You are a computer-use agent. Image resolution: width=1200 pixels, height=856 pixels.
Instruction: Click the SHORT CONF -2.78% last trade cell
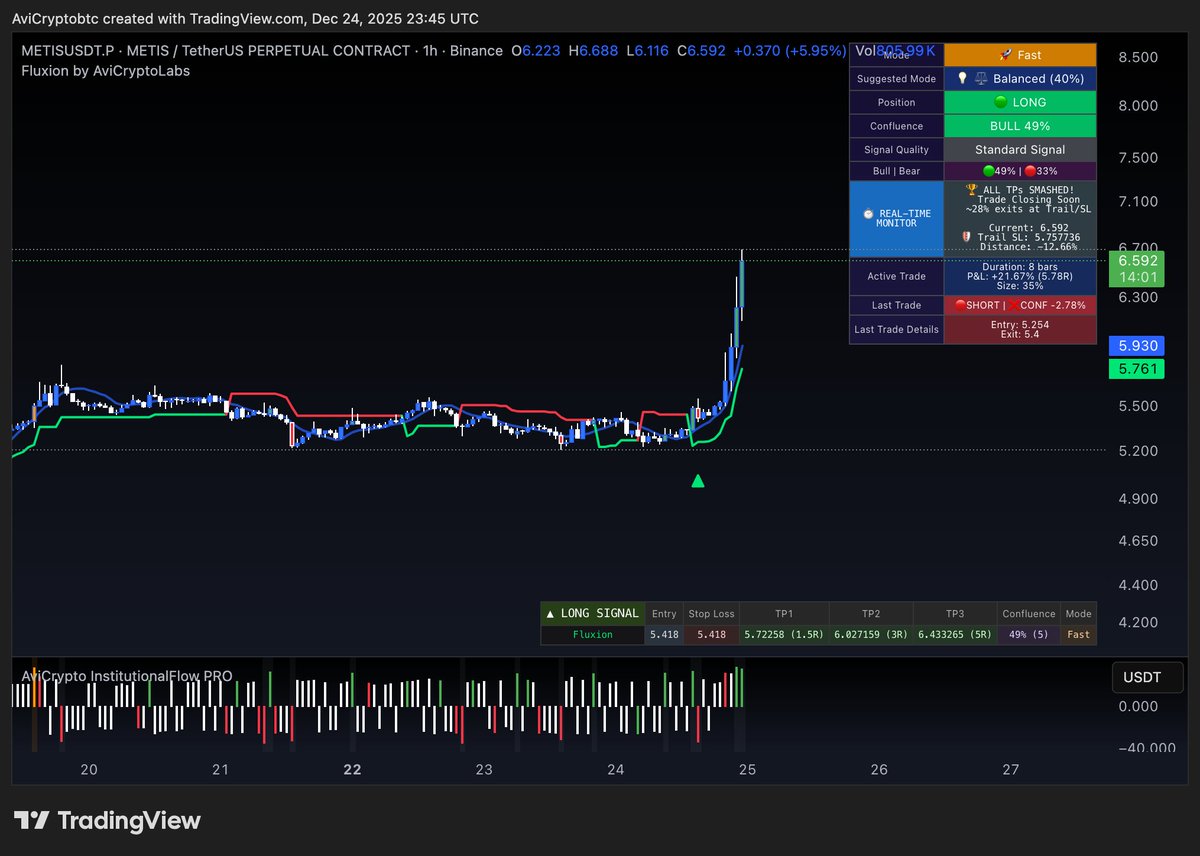(1020, 305)
